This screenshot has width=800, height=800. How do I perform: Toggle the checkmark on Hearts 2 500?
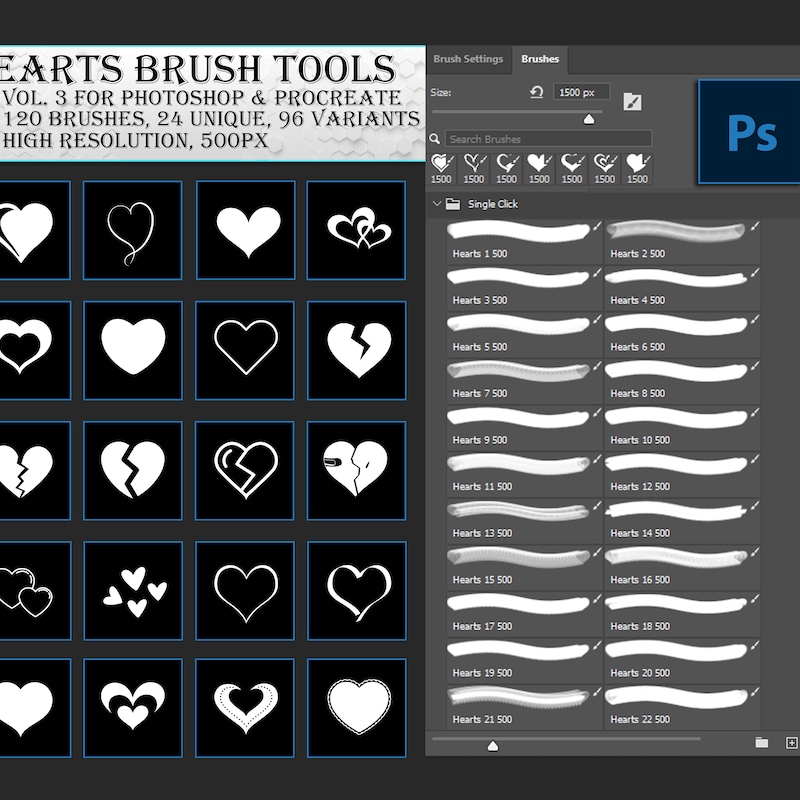coord(757,228)
